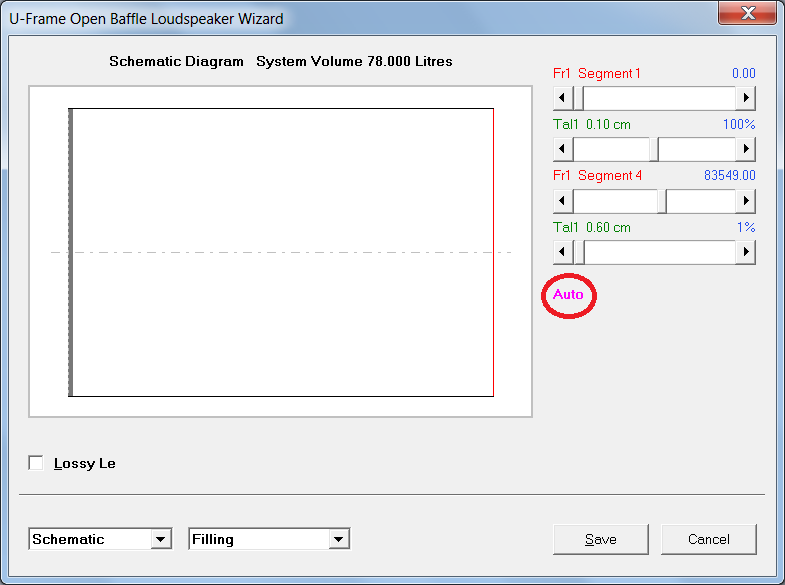Image resolution: width=785 pixels, height=585 pixels.
Task: Click the magenta Auto label
Action: click(568, 295)
